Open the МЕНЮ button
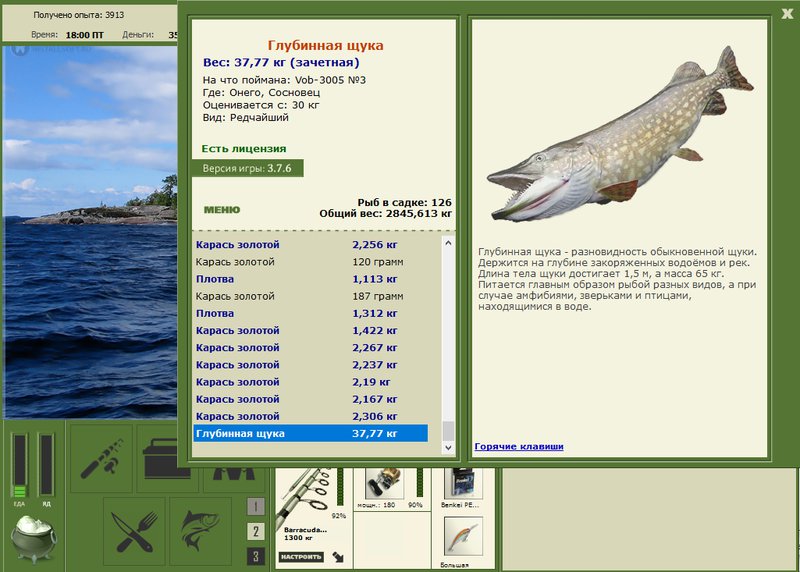 click(222, 210)
